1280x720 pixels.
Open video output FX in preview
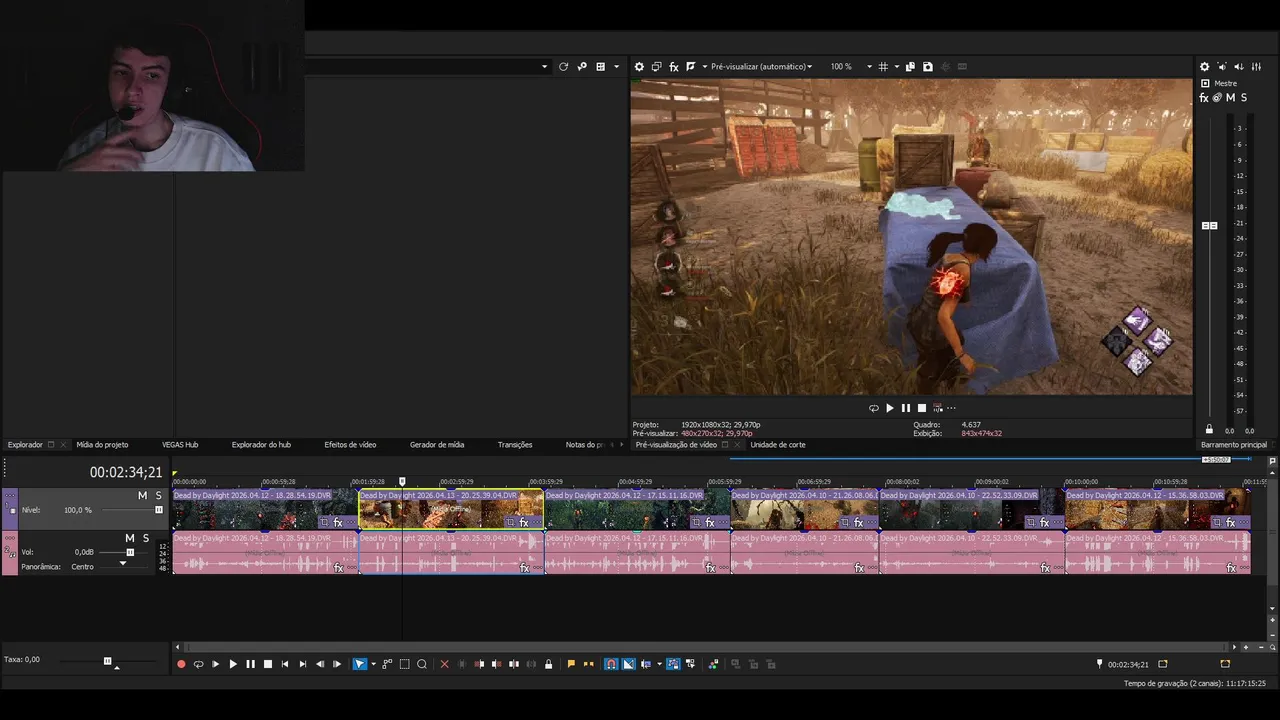point(674,67)
